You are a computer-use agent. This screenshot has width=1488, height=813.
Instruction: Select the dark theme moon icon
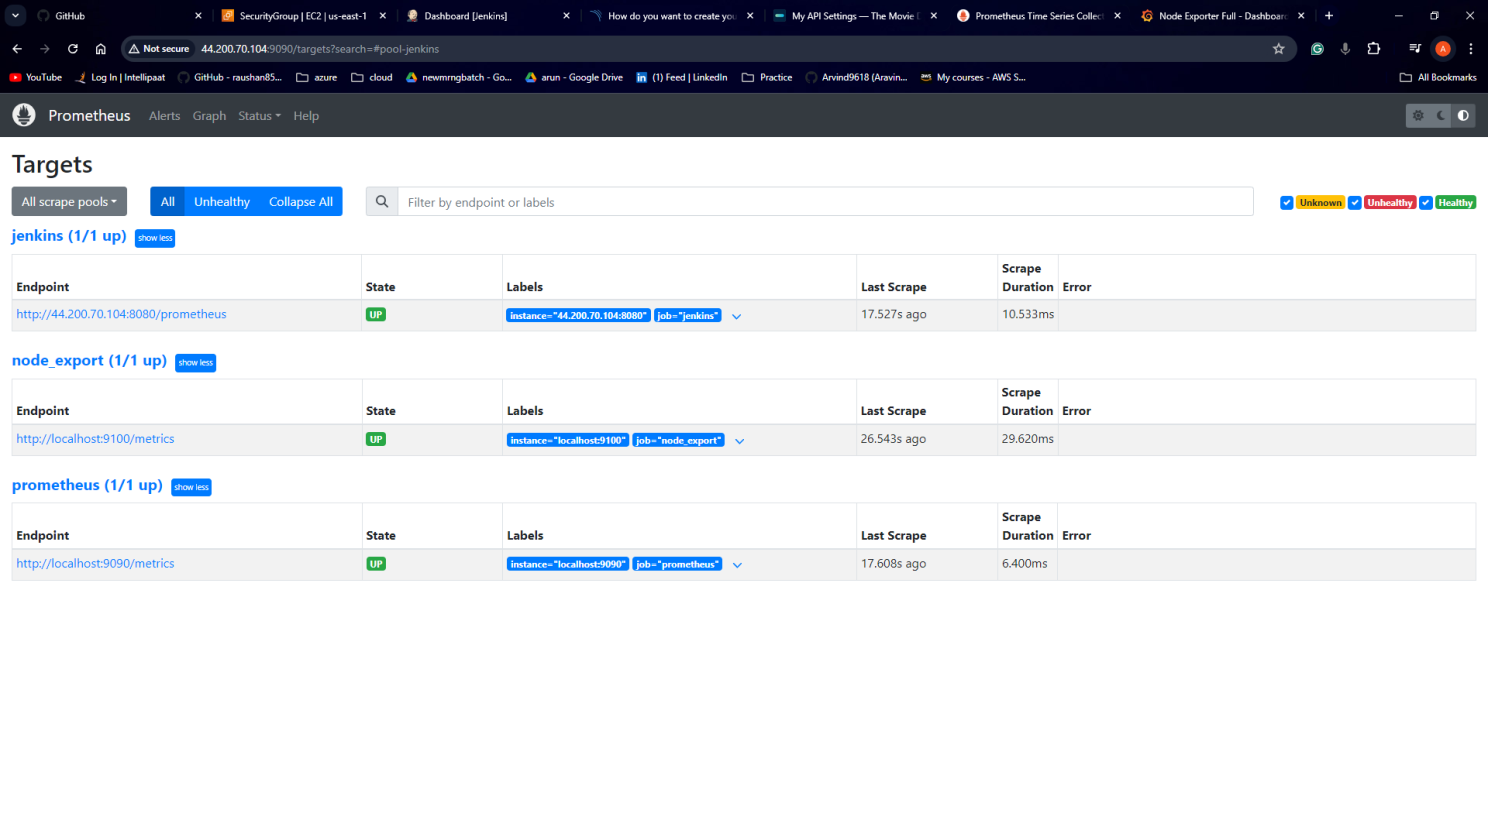[x=1441, y=116]
